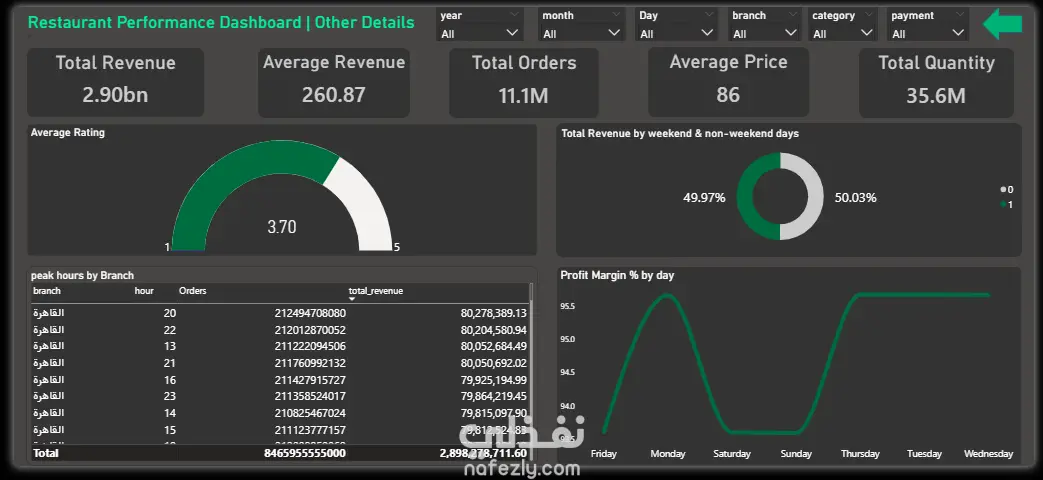The image size is (1043, 480).
Task: Sort table by branch column header
Action: [47, 291]
